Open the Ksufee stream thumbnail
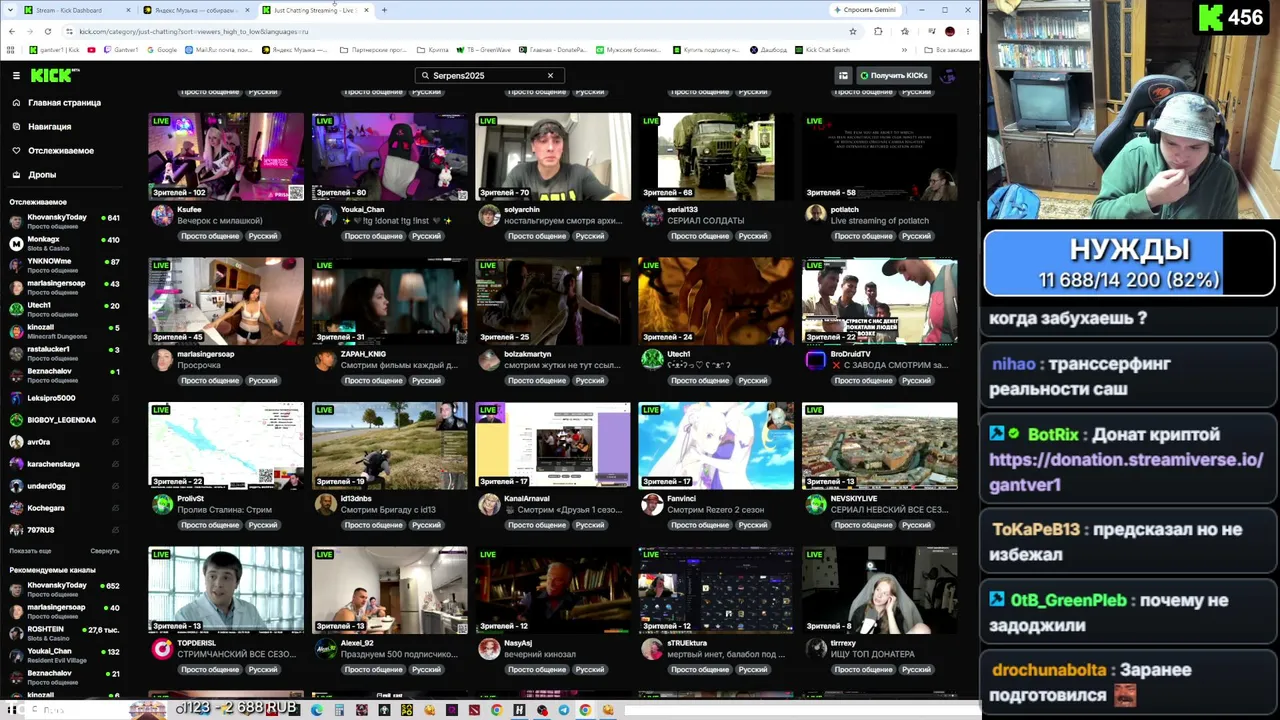Image resolution: width=1280 pixels, height=720 pixels. 226,157
